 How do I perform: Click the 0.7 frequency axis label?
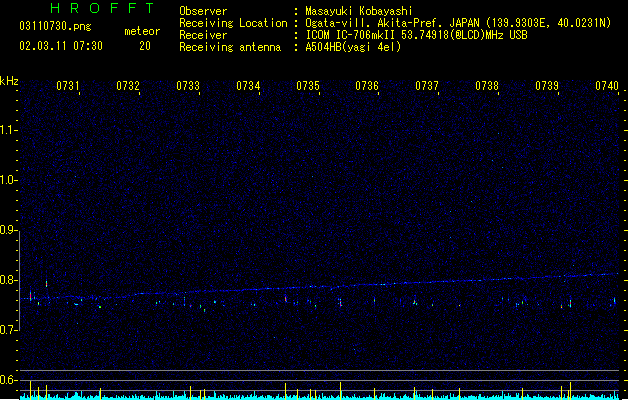click(8, 330)
